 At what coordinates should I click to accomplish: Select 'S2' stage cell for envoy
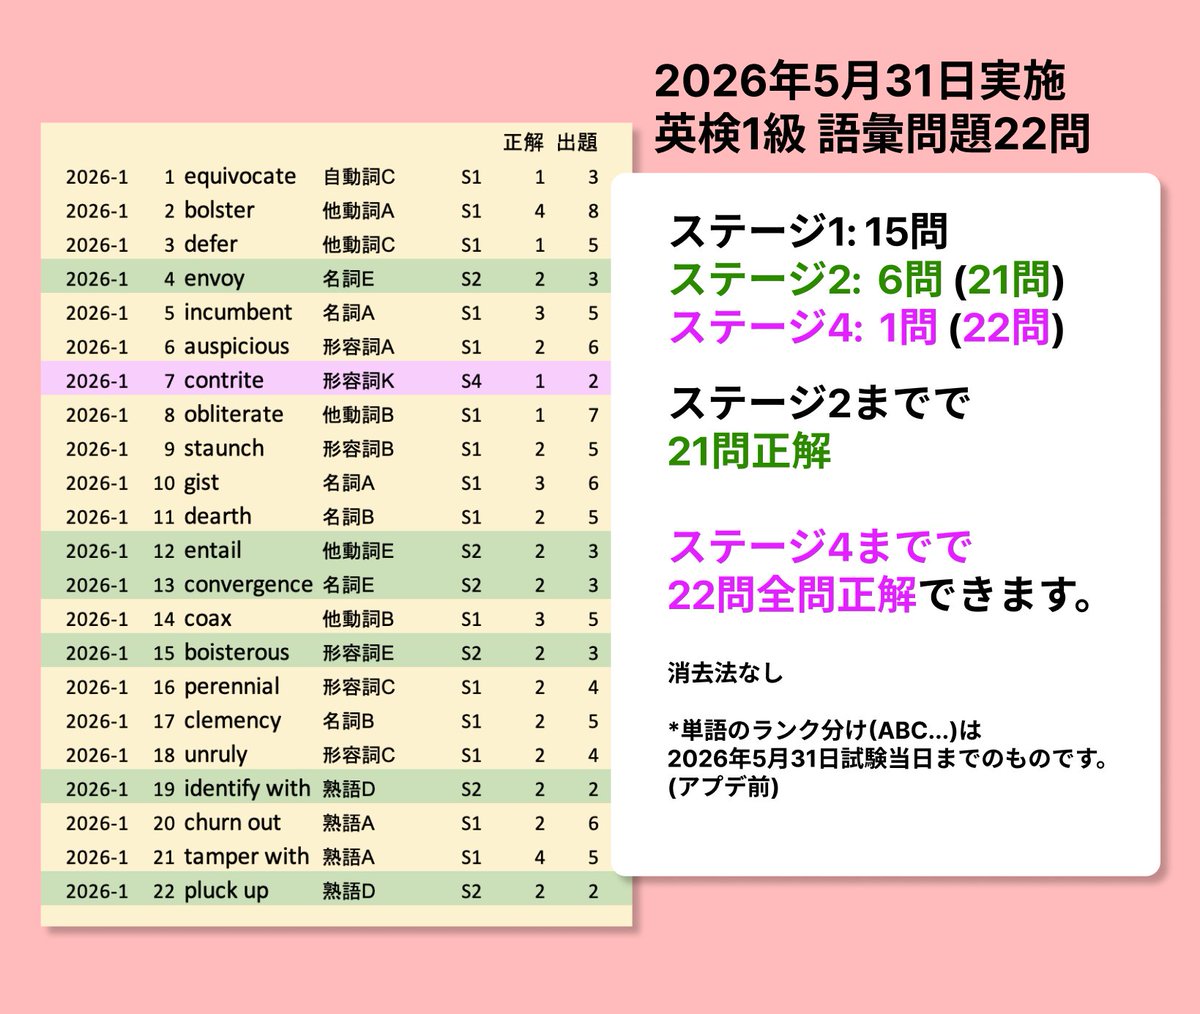[x=471, y=279]
